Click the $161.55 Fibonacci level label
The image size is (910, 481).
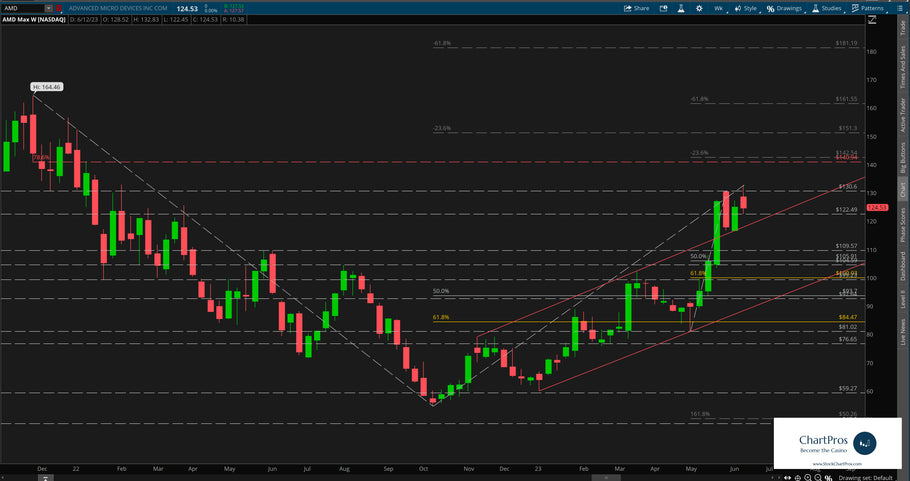coord(846,99)
